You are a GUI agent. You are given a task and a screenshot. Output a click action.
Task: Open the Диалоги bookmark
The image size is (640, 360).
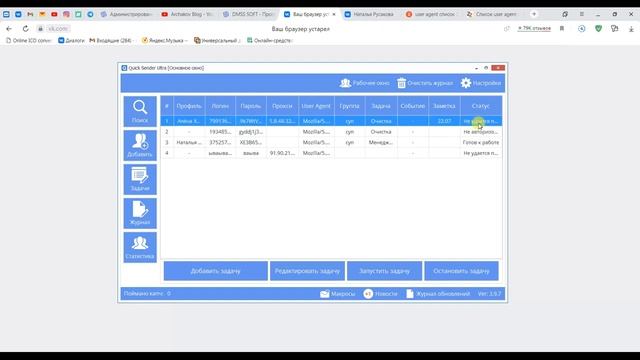pos(71,40)
